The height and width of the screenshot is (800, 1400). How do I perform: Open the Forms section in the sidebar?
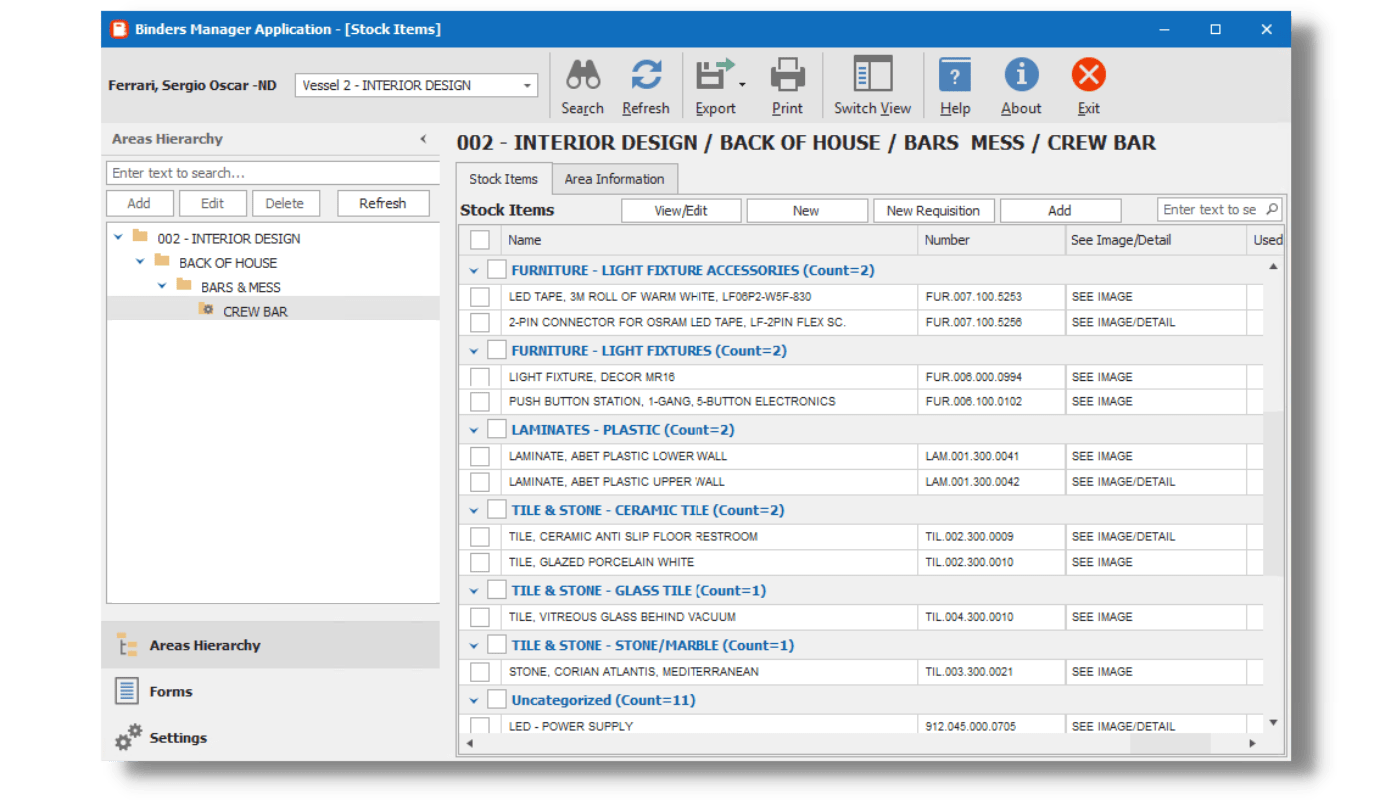click(169, 691)
